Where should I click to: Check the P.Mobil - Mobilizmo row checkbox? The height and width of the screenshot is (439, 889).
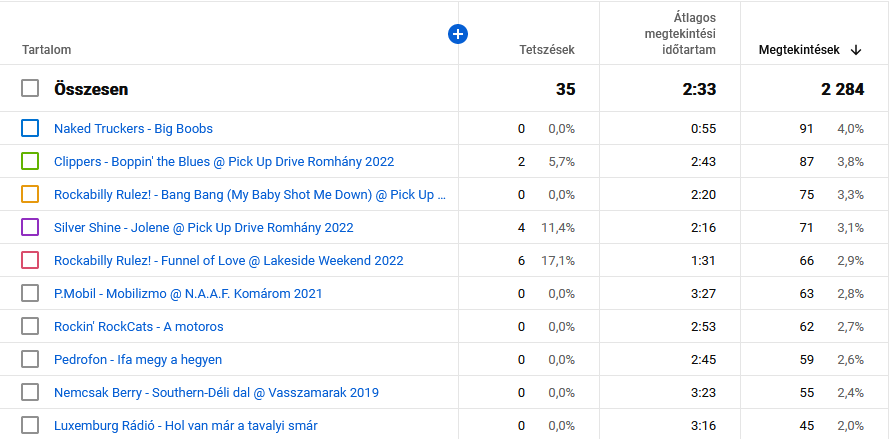click(x=30, y=293)
